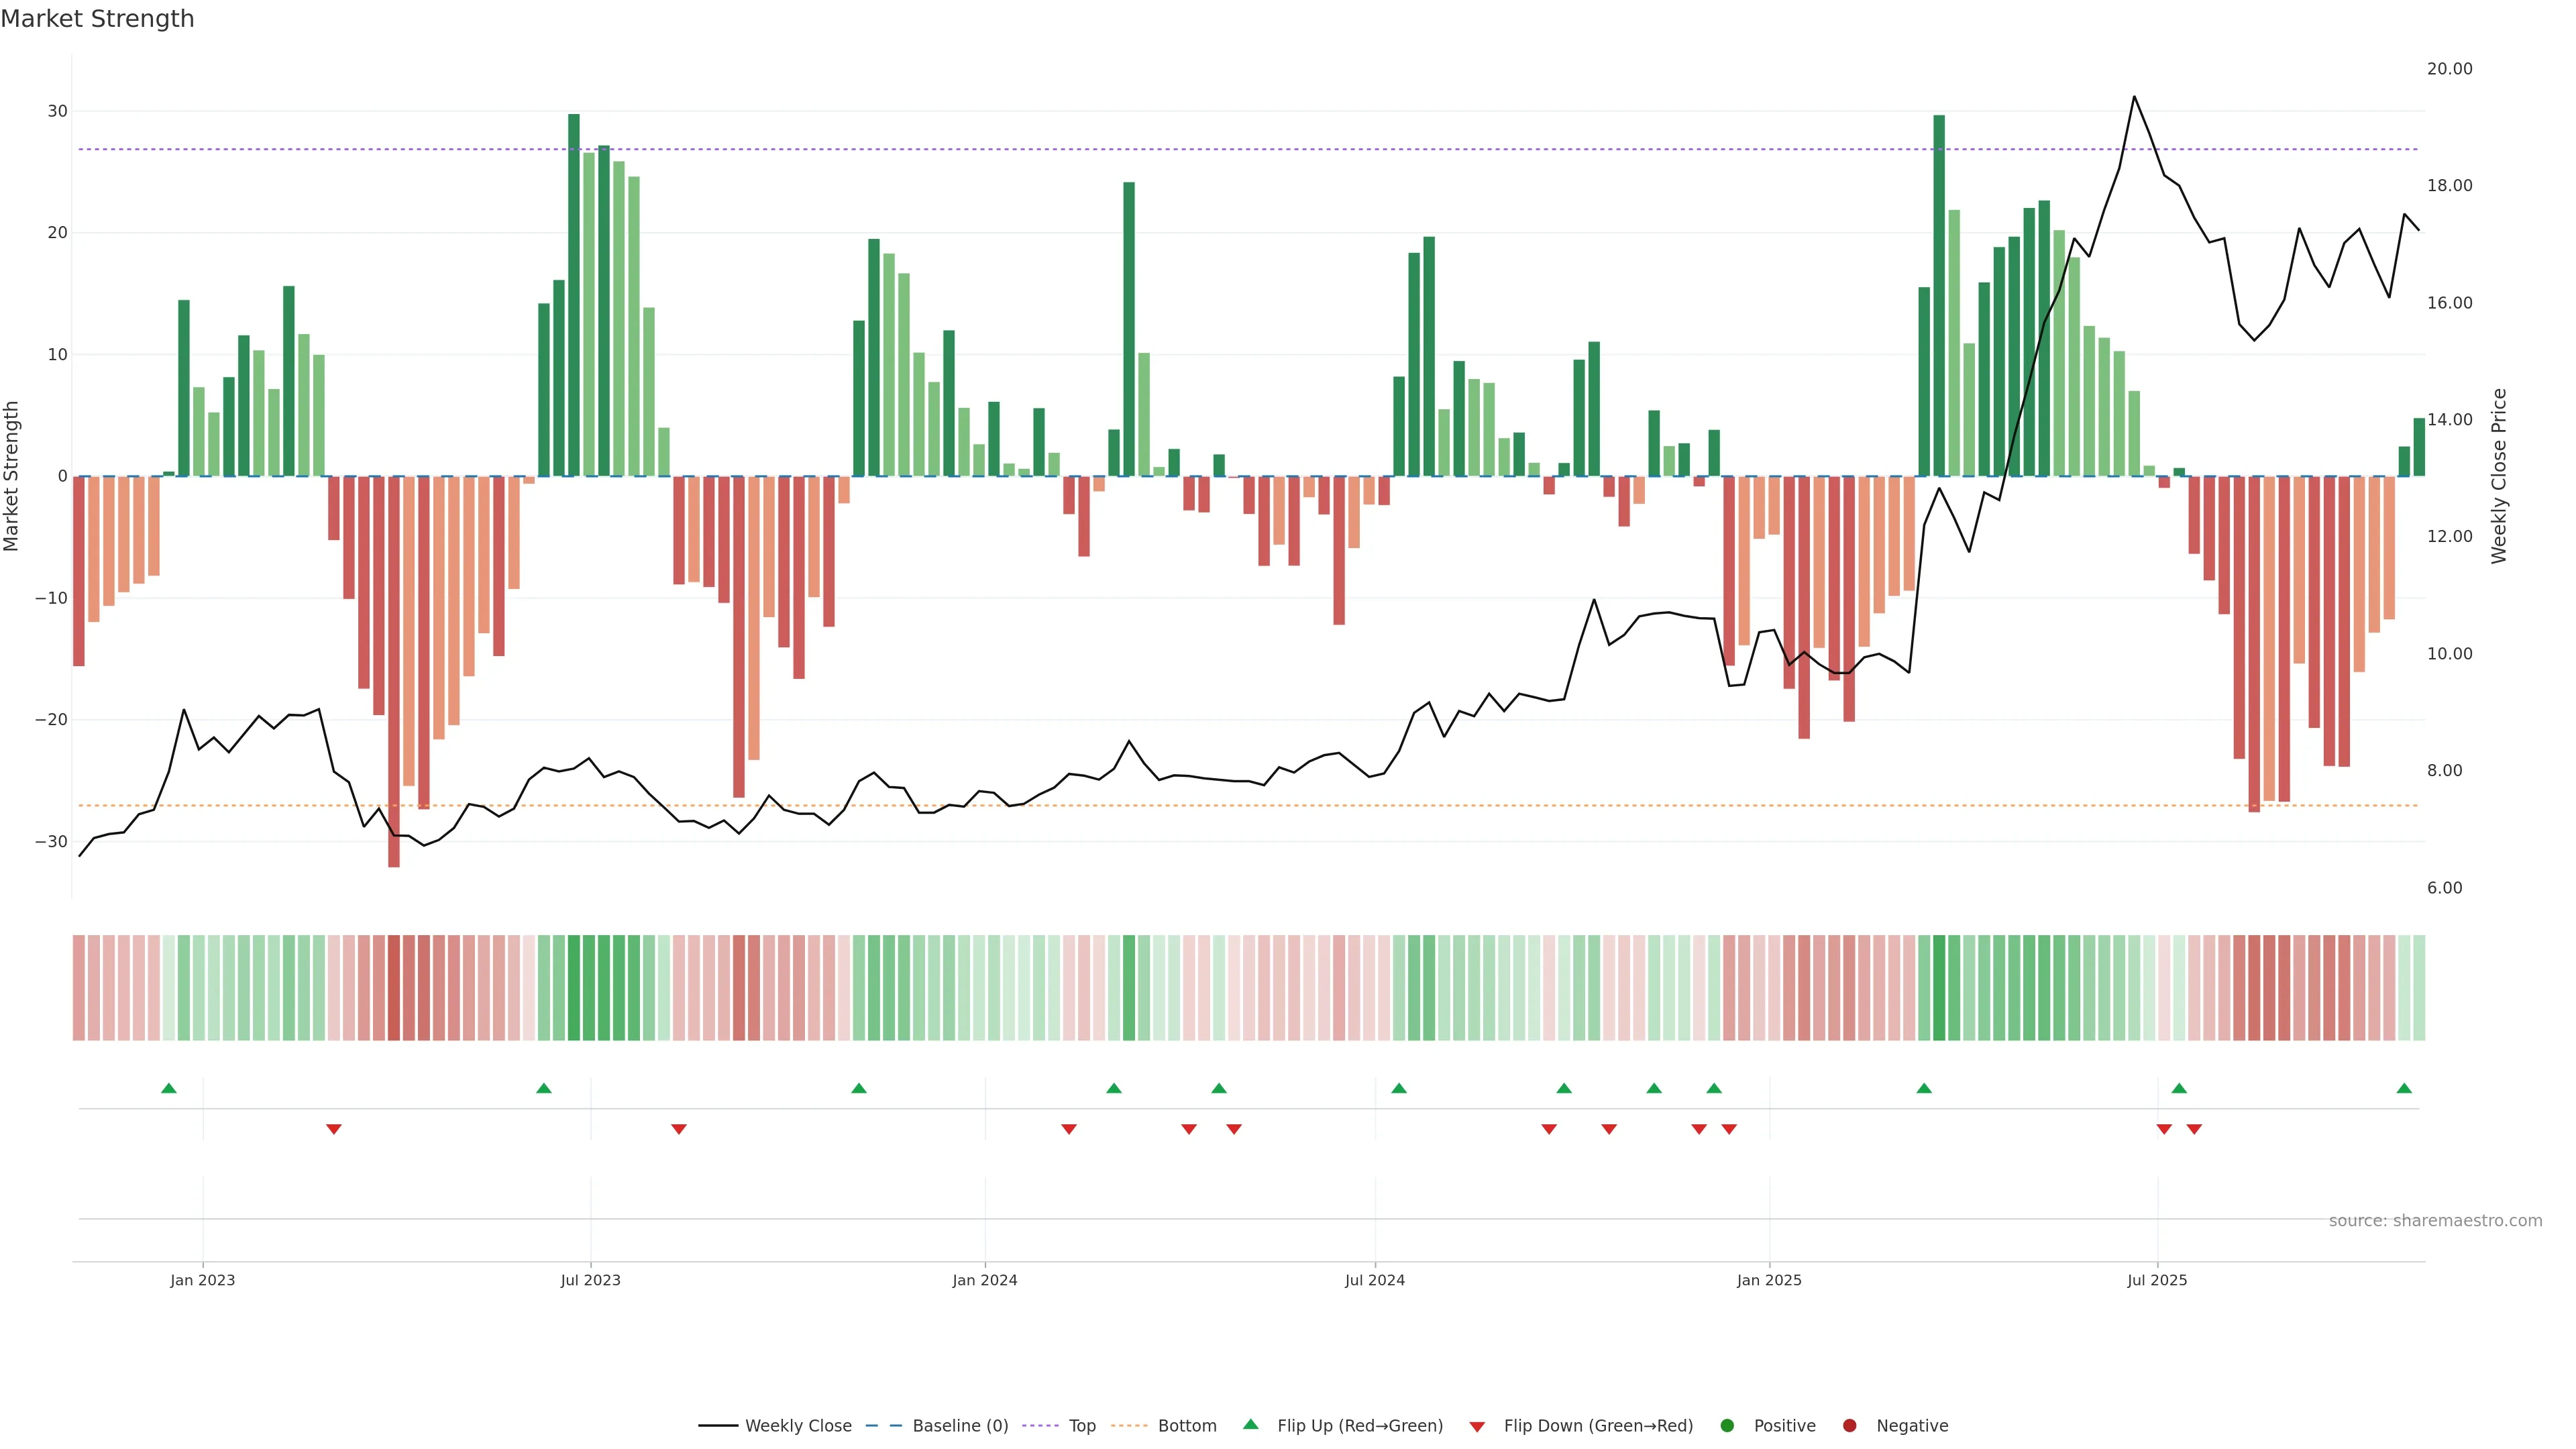Click the tallest negative red bar near -32
The width and height of the screenshot is (2576, 1449).
click(x=394, y=700)
